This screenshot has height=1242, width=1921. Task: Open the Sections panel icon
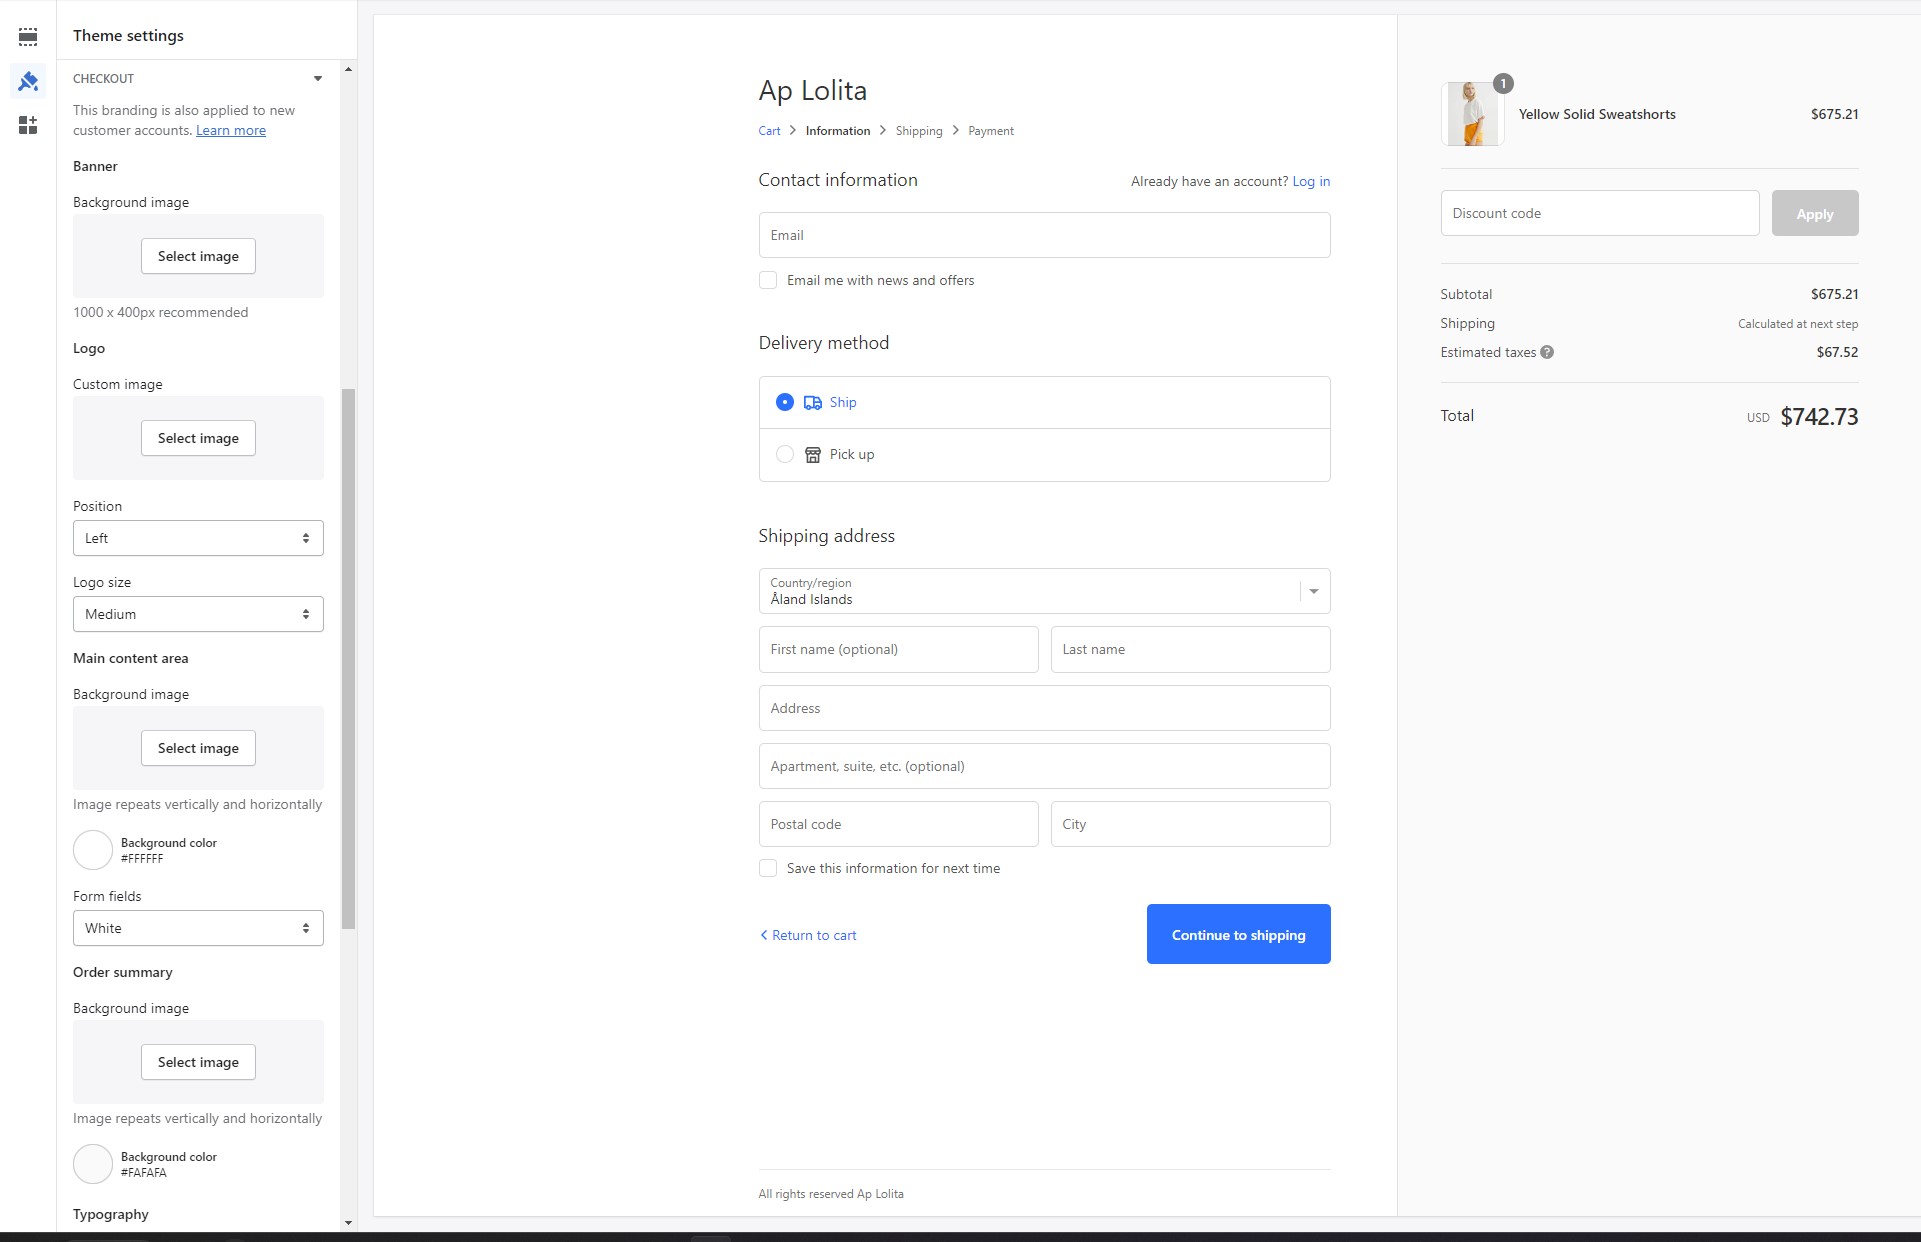click(x=28, y=37)
